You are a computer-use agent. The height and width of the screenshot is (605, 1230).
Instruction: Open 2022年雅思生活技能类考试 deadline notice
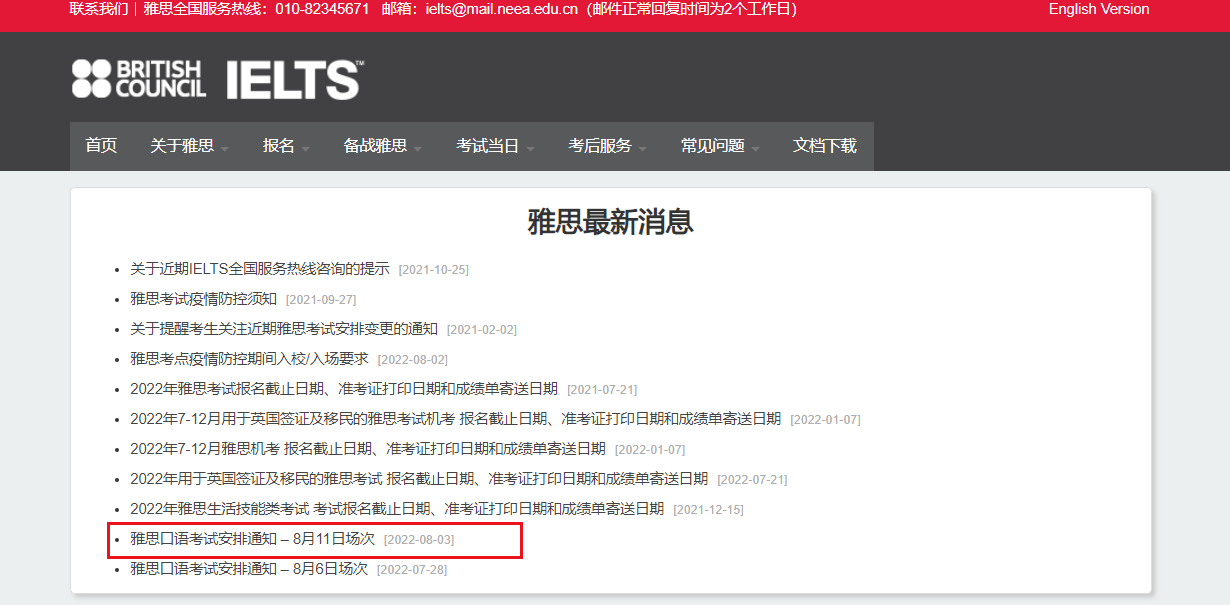397,508
